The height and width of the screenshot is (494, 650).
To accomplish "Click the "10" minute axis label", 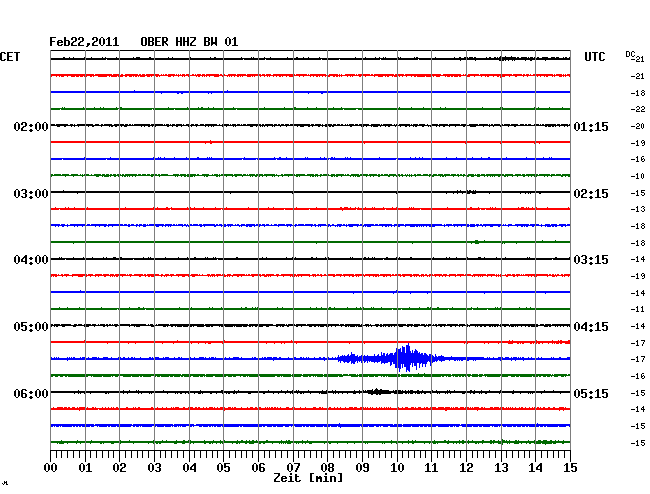I will (x=397, y=468).
